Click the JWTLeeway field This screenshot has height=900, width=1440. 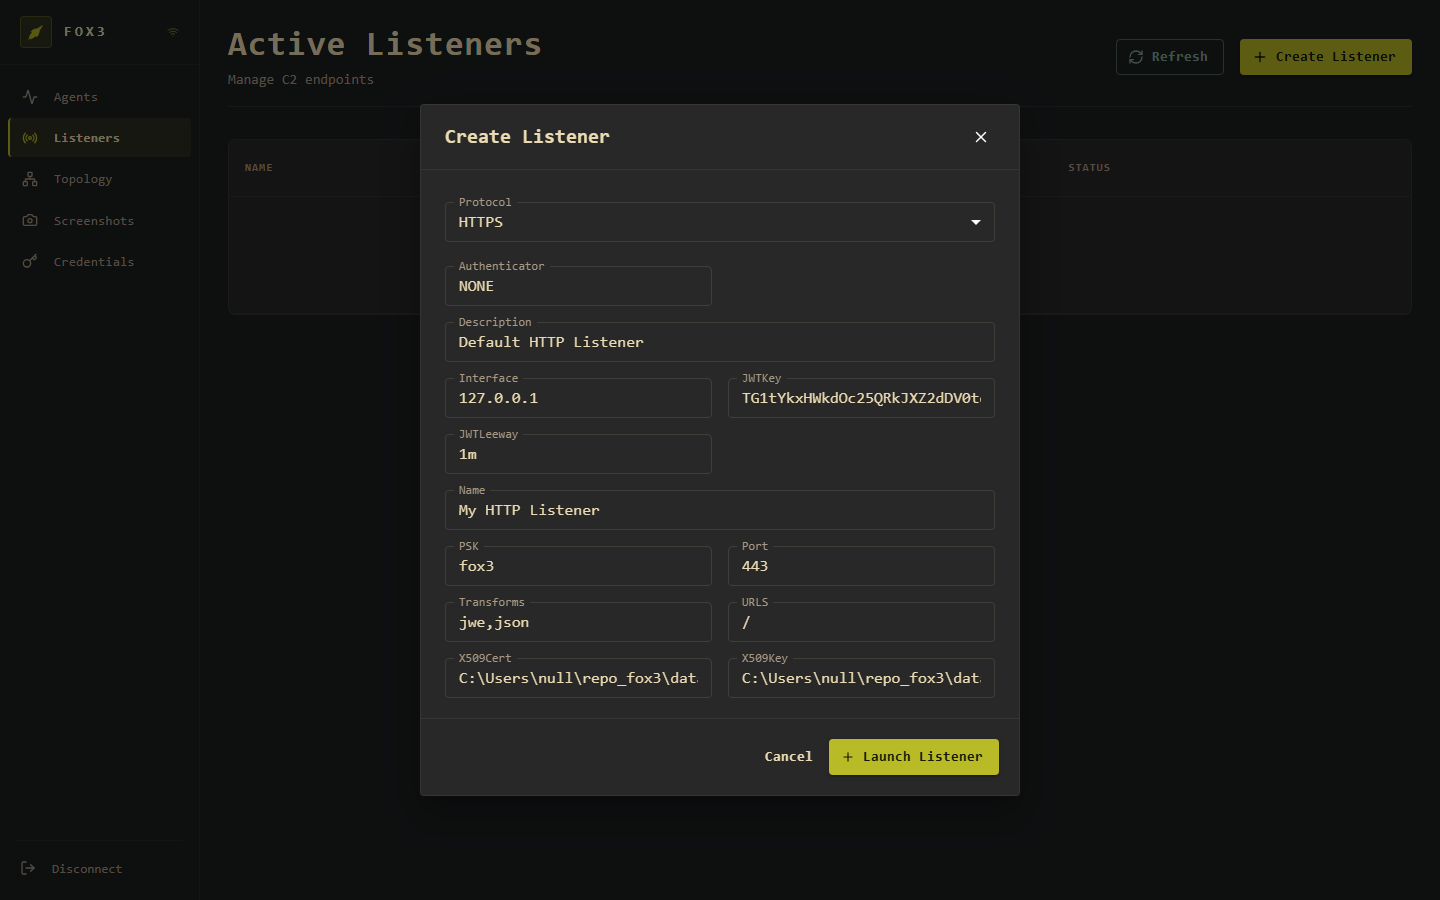578,454
